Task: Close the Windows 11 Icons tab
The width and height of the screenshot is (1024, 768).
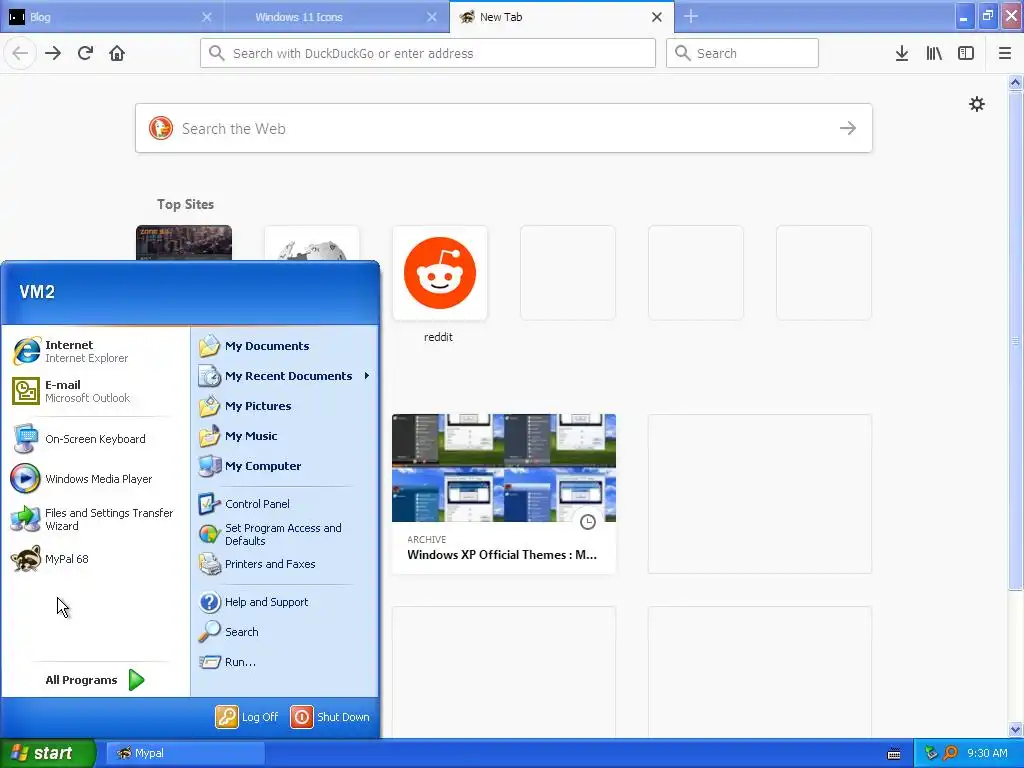Action: click(432, 17)
